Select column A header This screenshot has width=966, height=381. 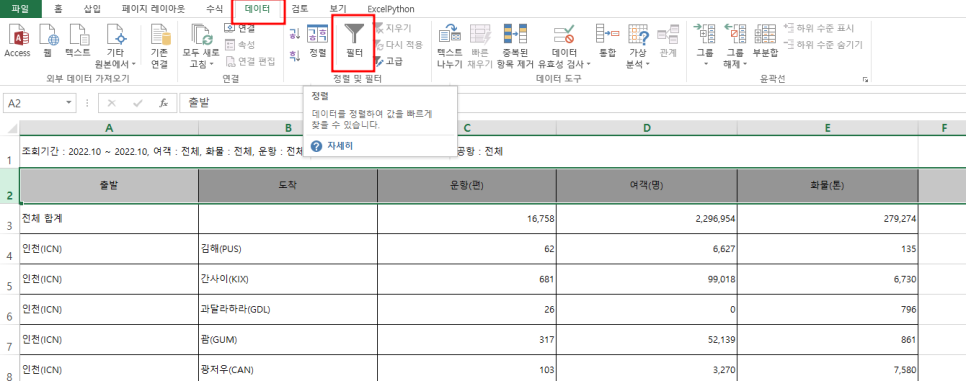109,128
